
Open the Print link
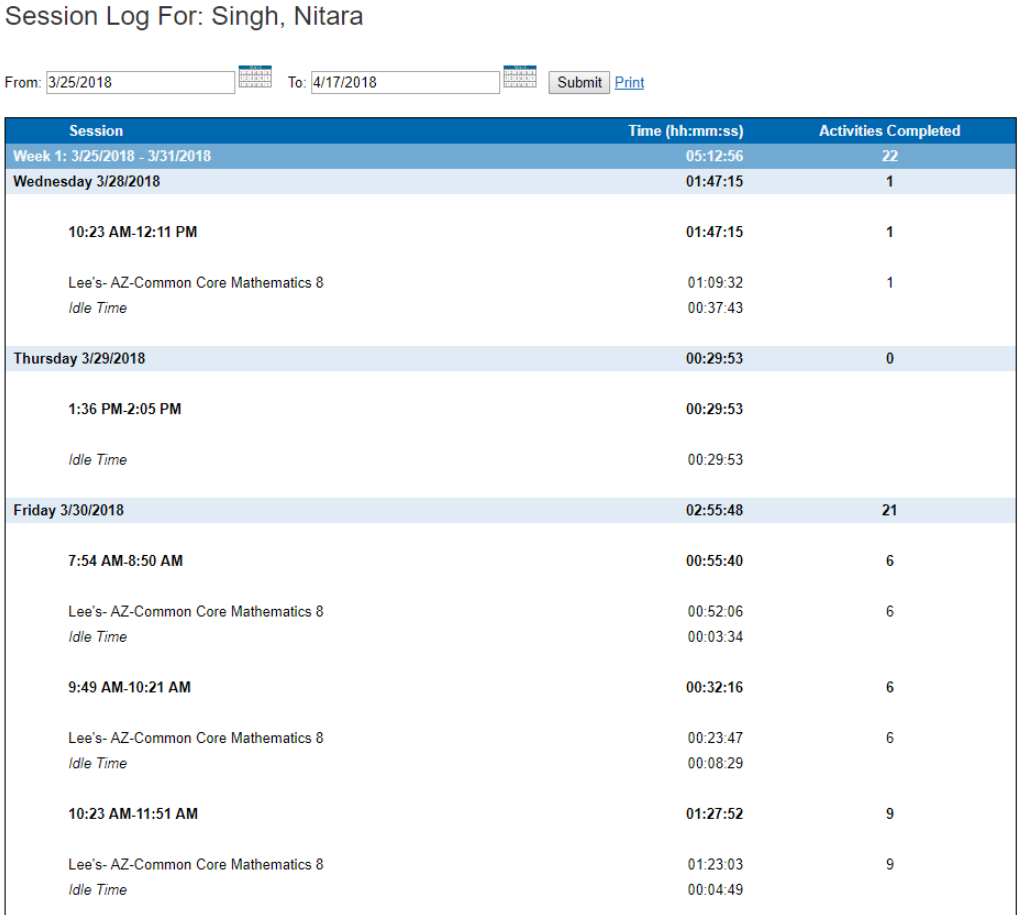(x=629, y=82)
